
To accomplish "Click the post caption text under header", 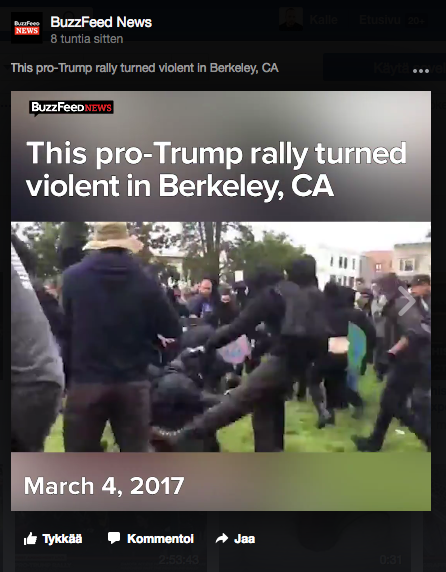I will pyautogui.click(x=145, y=68).
